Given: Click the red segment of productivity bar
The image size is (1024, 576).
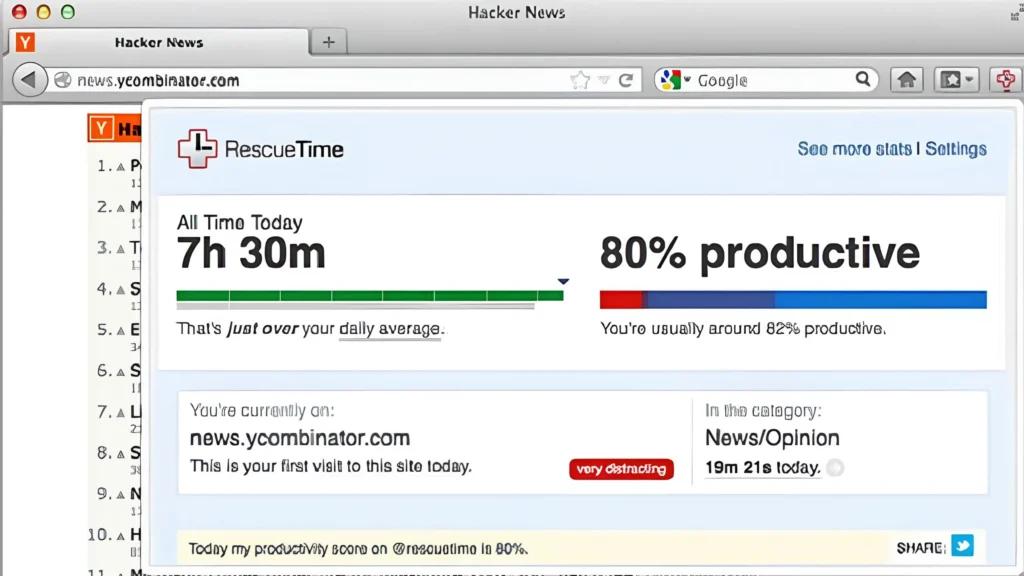Looking at the screenshot, I should (x=621, y=300).
